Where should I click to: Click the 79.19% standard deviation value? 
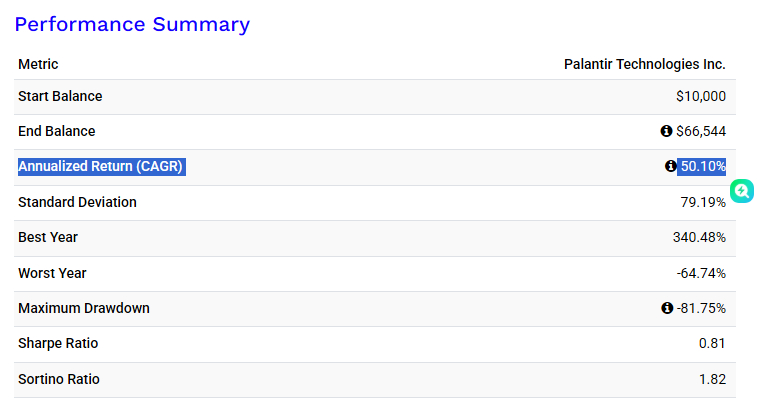pyautogui.click(x=703, y=202)
